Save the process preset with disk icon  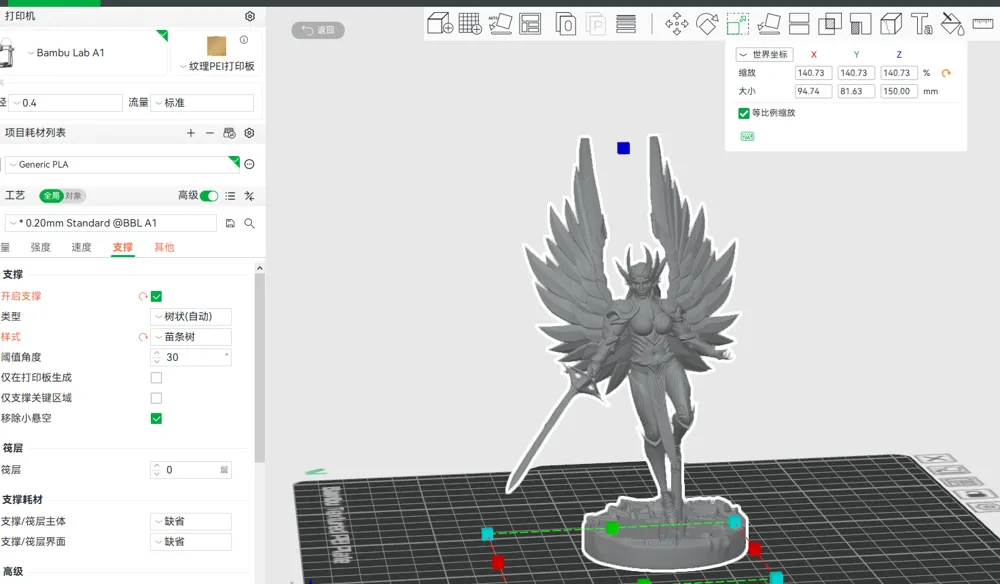click(x=230, y=223)
